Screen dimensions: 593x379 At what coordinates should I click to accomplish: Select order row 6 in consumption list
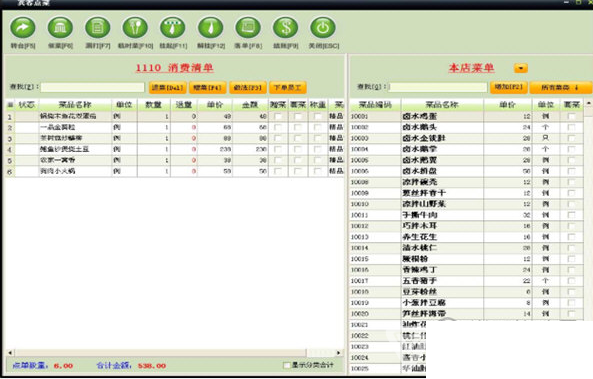175,171
